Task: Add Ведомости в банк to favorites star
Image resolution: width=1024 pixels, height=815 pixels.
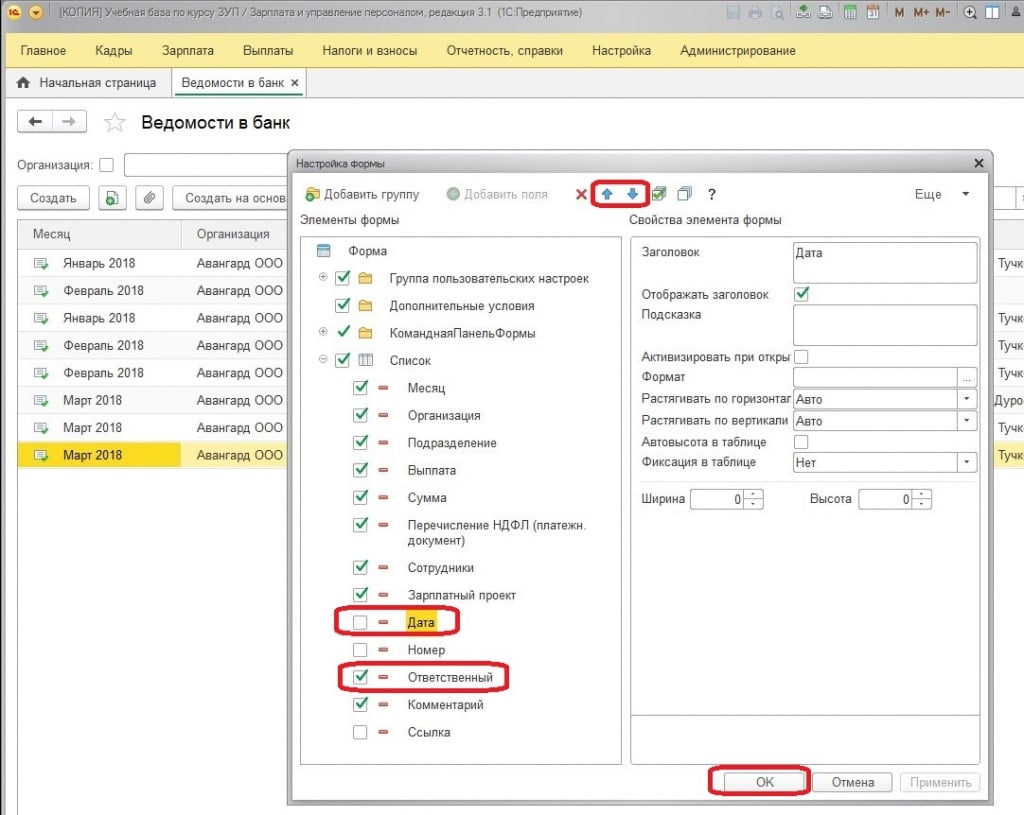Action: coord(115,123)
